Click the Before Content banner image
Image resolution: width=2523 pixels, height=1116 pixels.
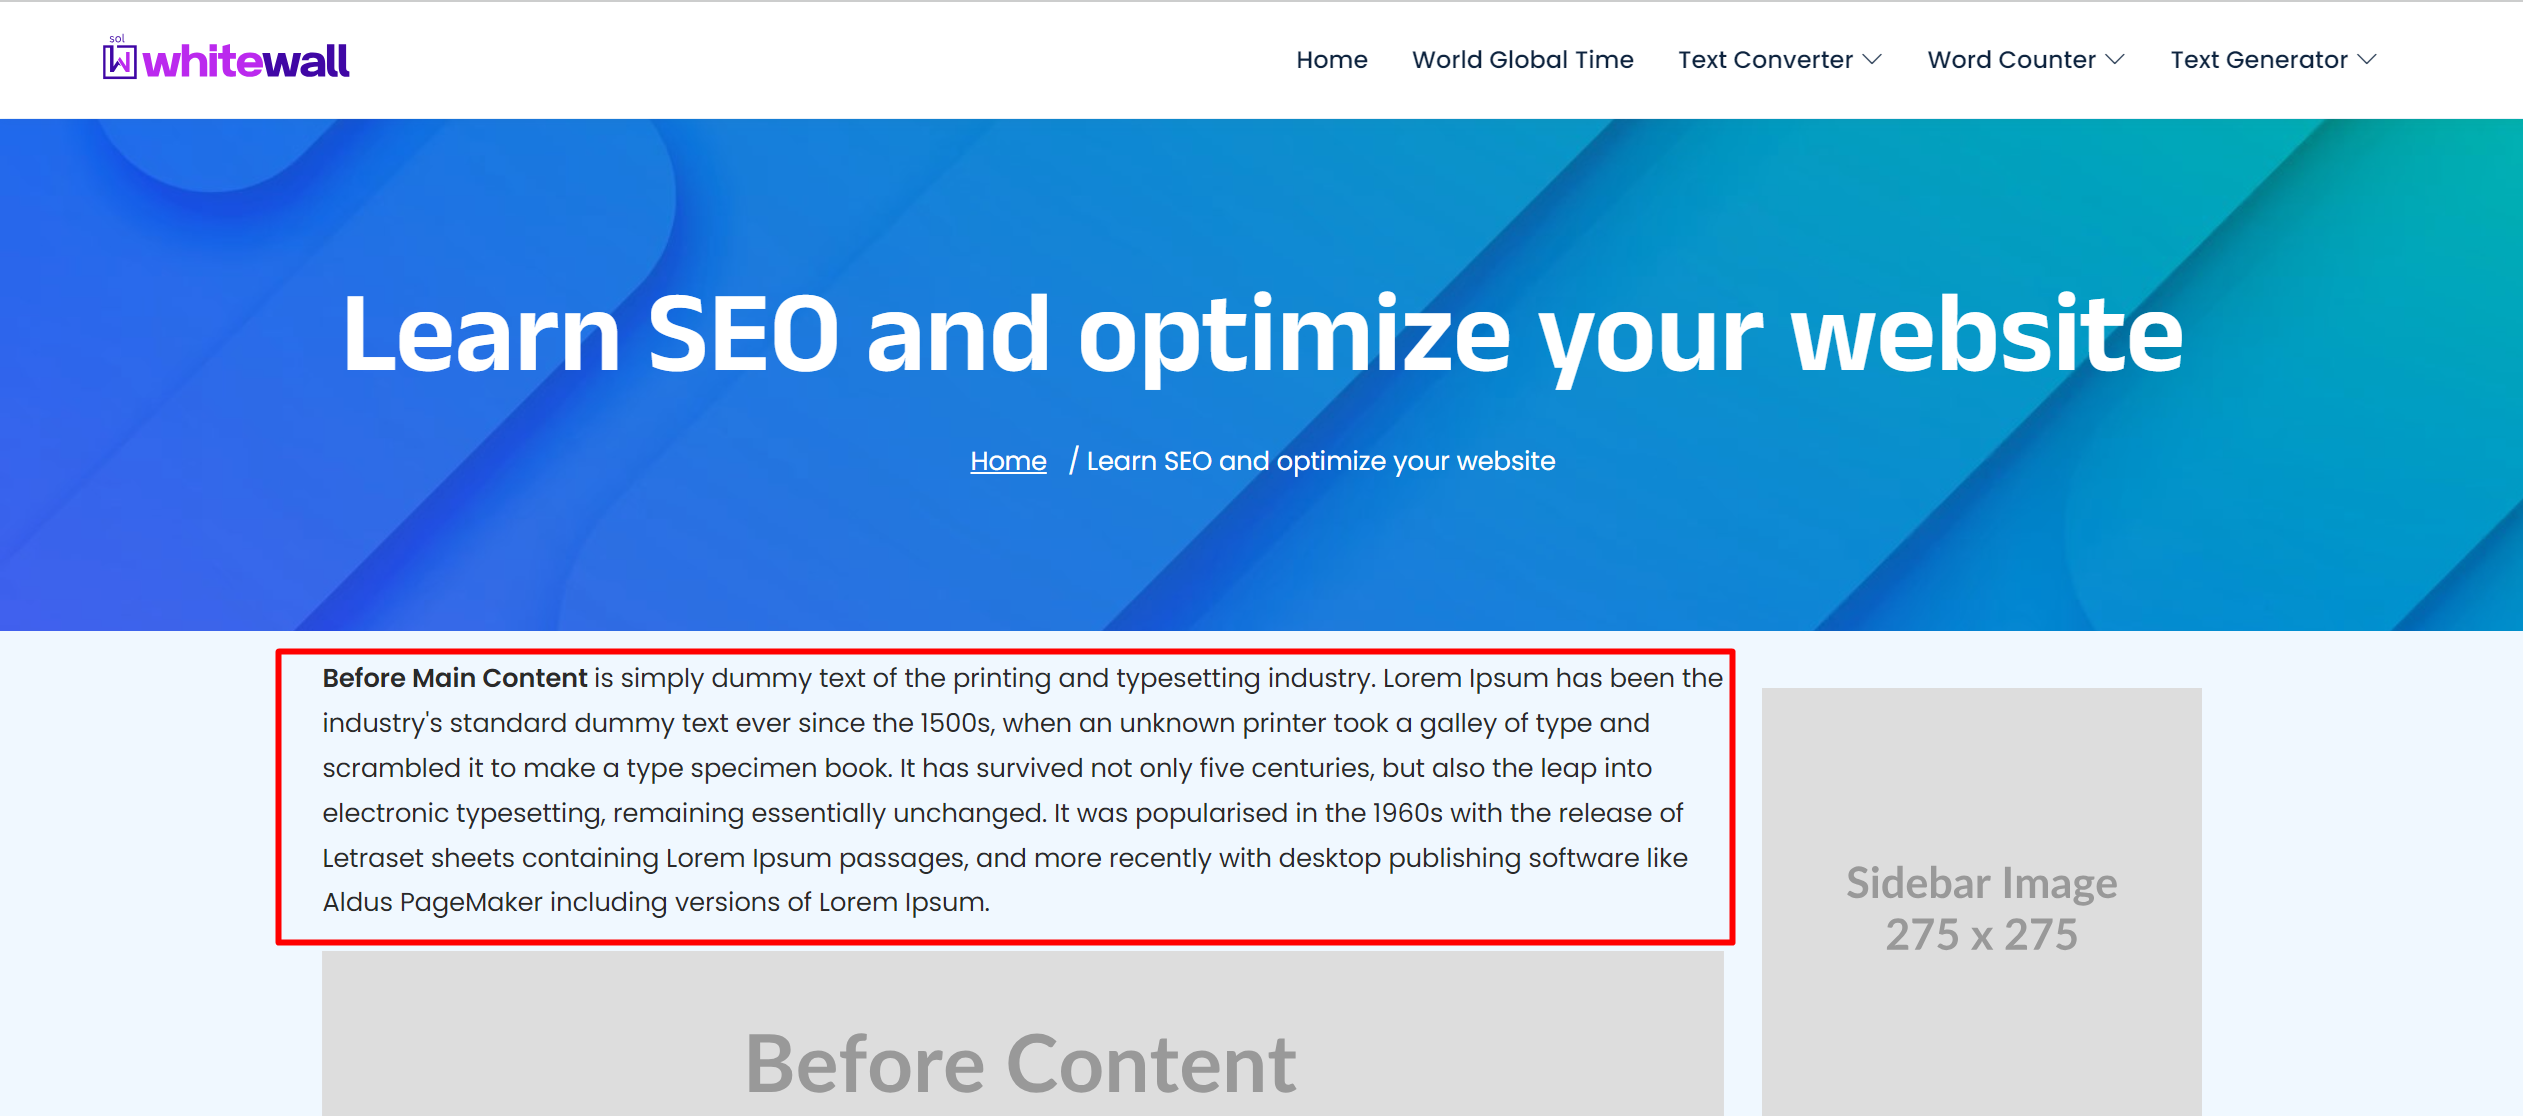(x=1022, y=1034)
